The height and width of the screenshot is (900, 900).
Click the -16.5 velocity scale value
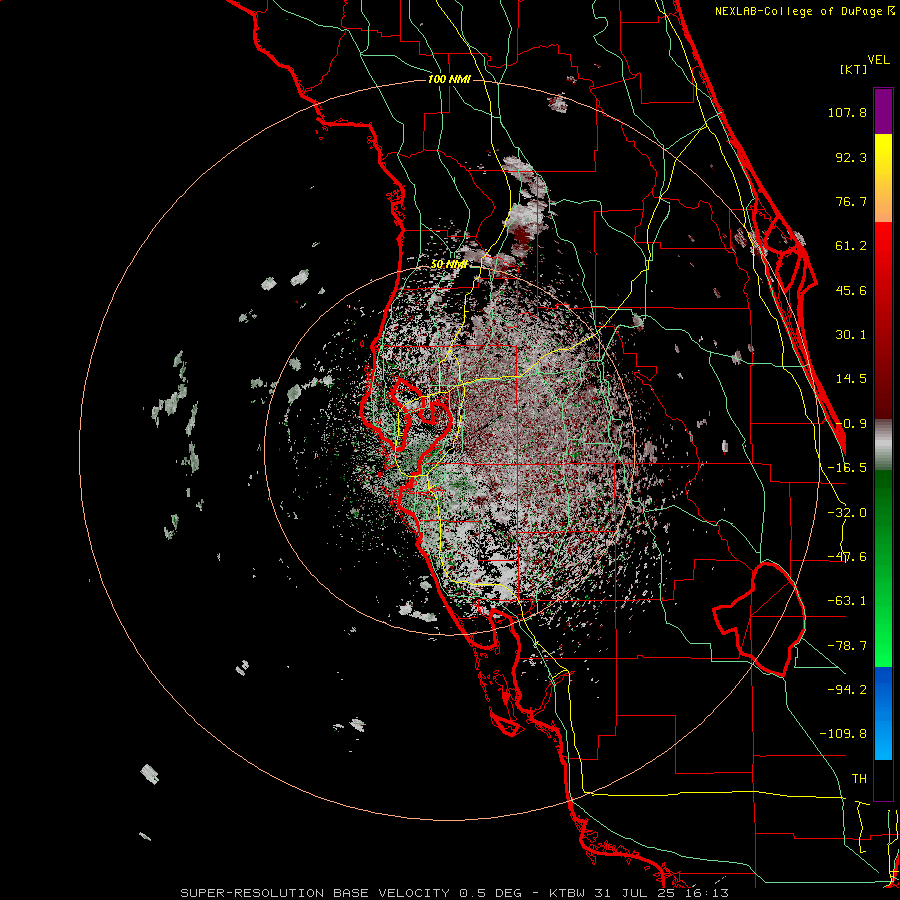tap(847, 468)
